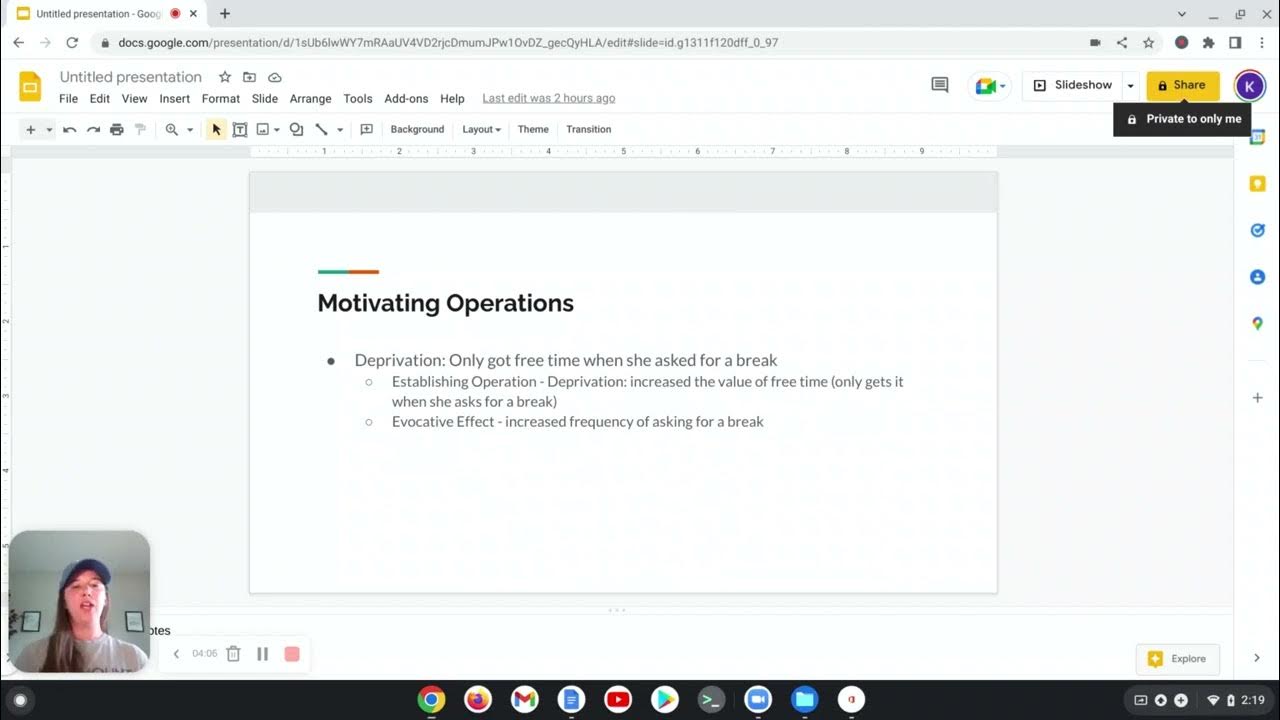Choose the select arrow cursor tool
Image resolution: width=1280 pixels, height=720 pixels.
point(216,129)
